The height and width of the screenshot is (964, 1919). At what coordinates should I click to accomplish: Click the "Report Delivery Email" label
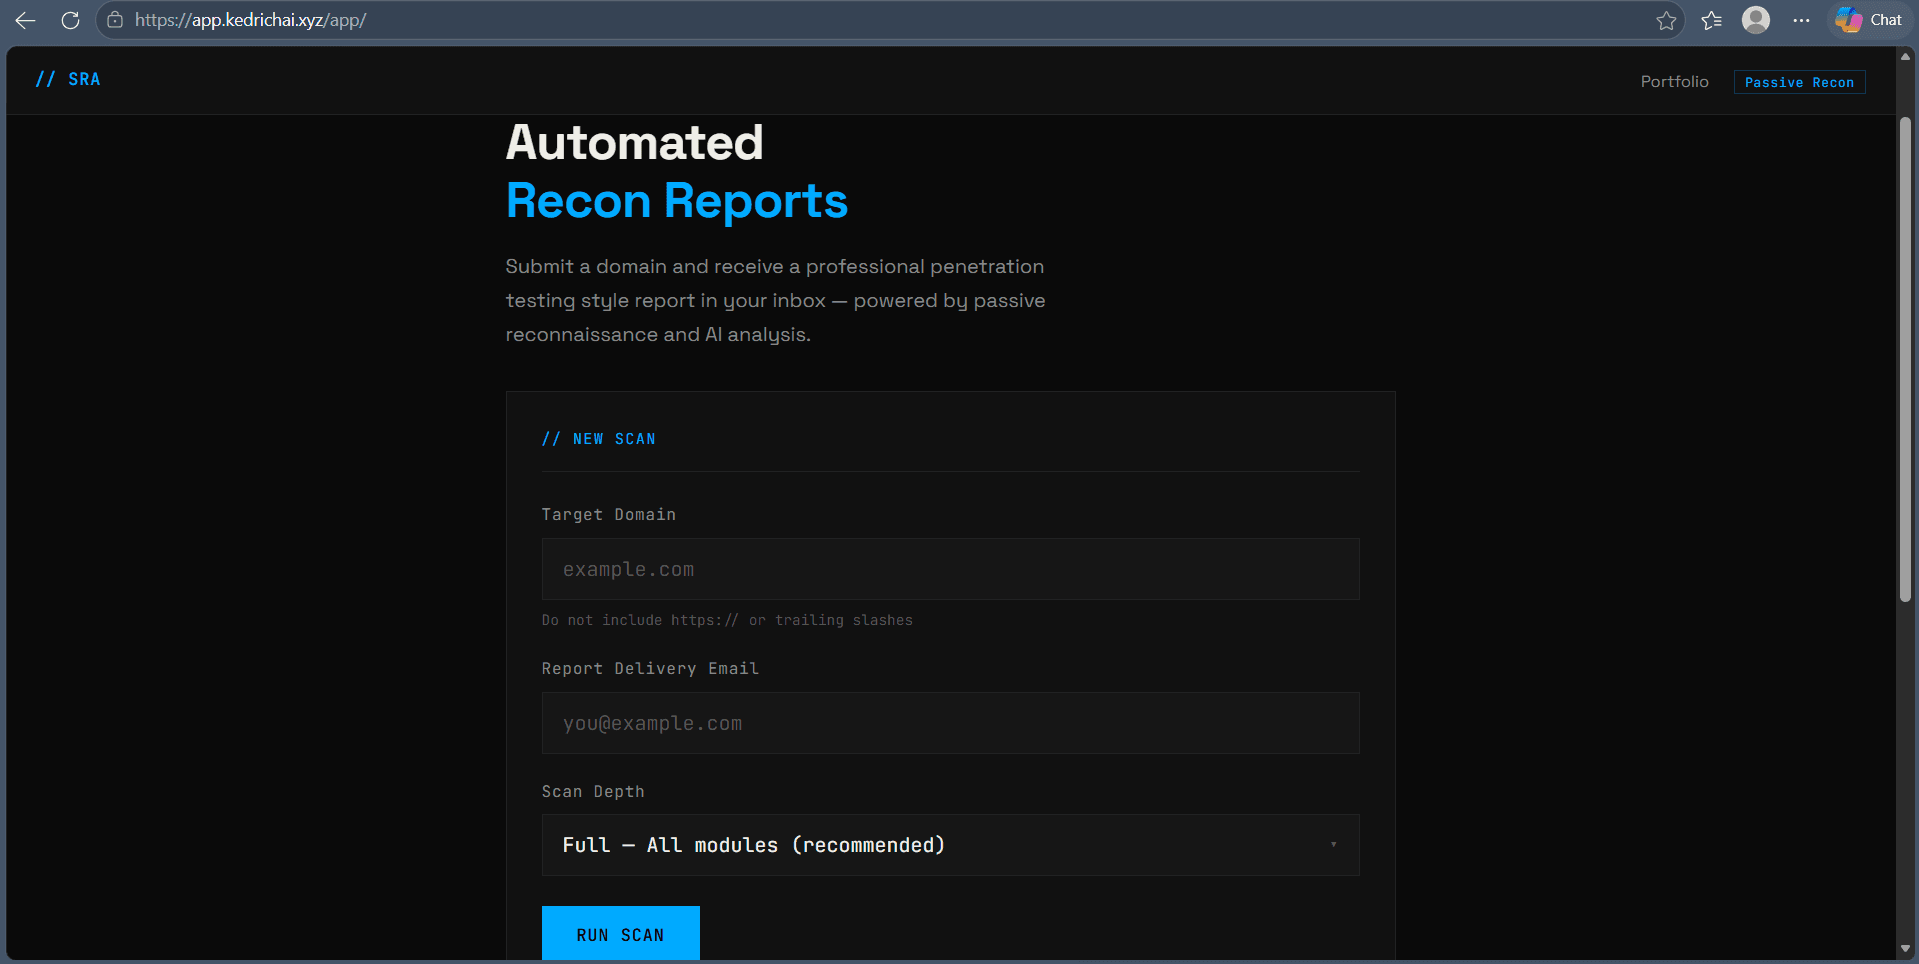(650, 669)
